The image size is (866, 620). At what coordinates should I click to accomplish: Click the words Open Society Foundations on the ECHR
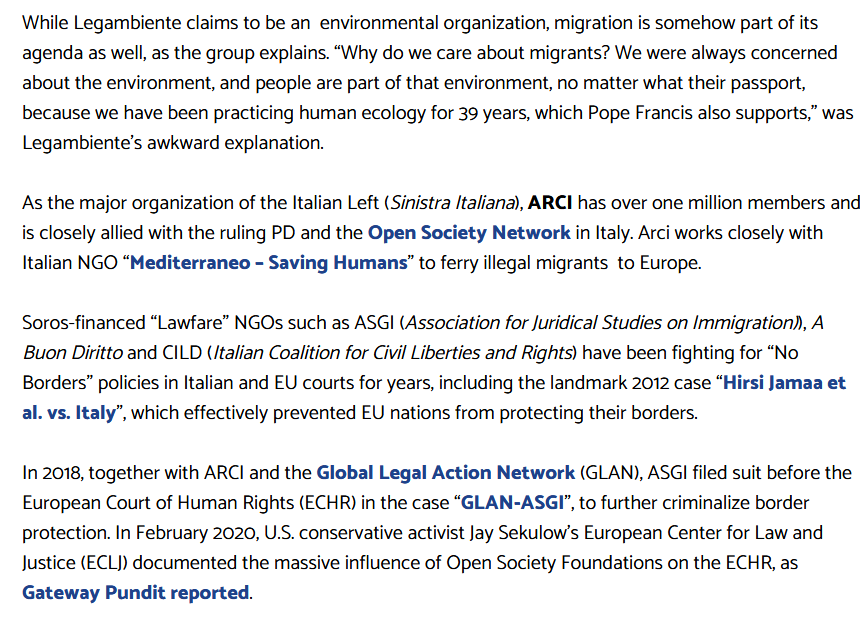click(x=609, y=562)
